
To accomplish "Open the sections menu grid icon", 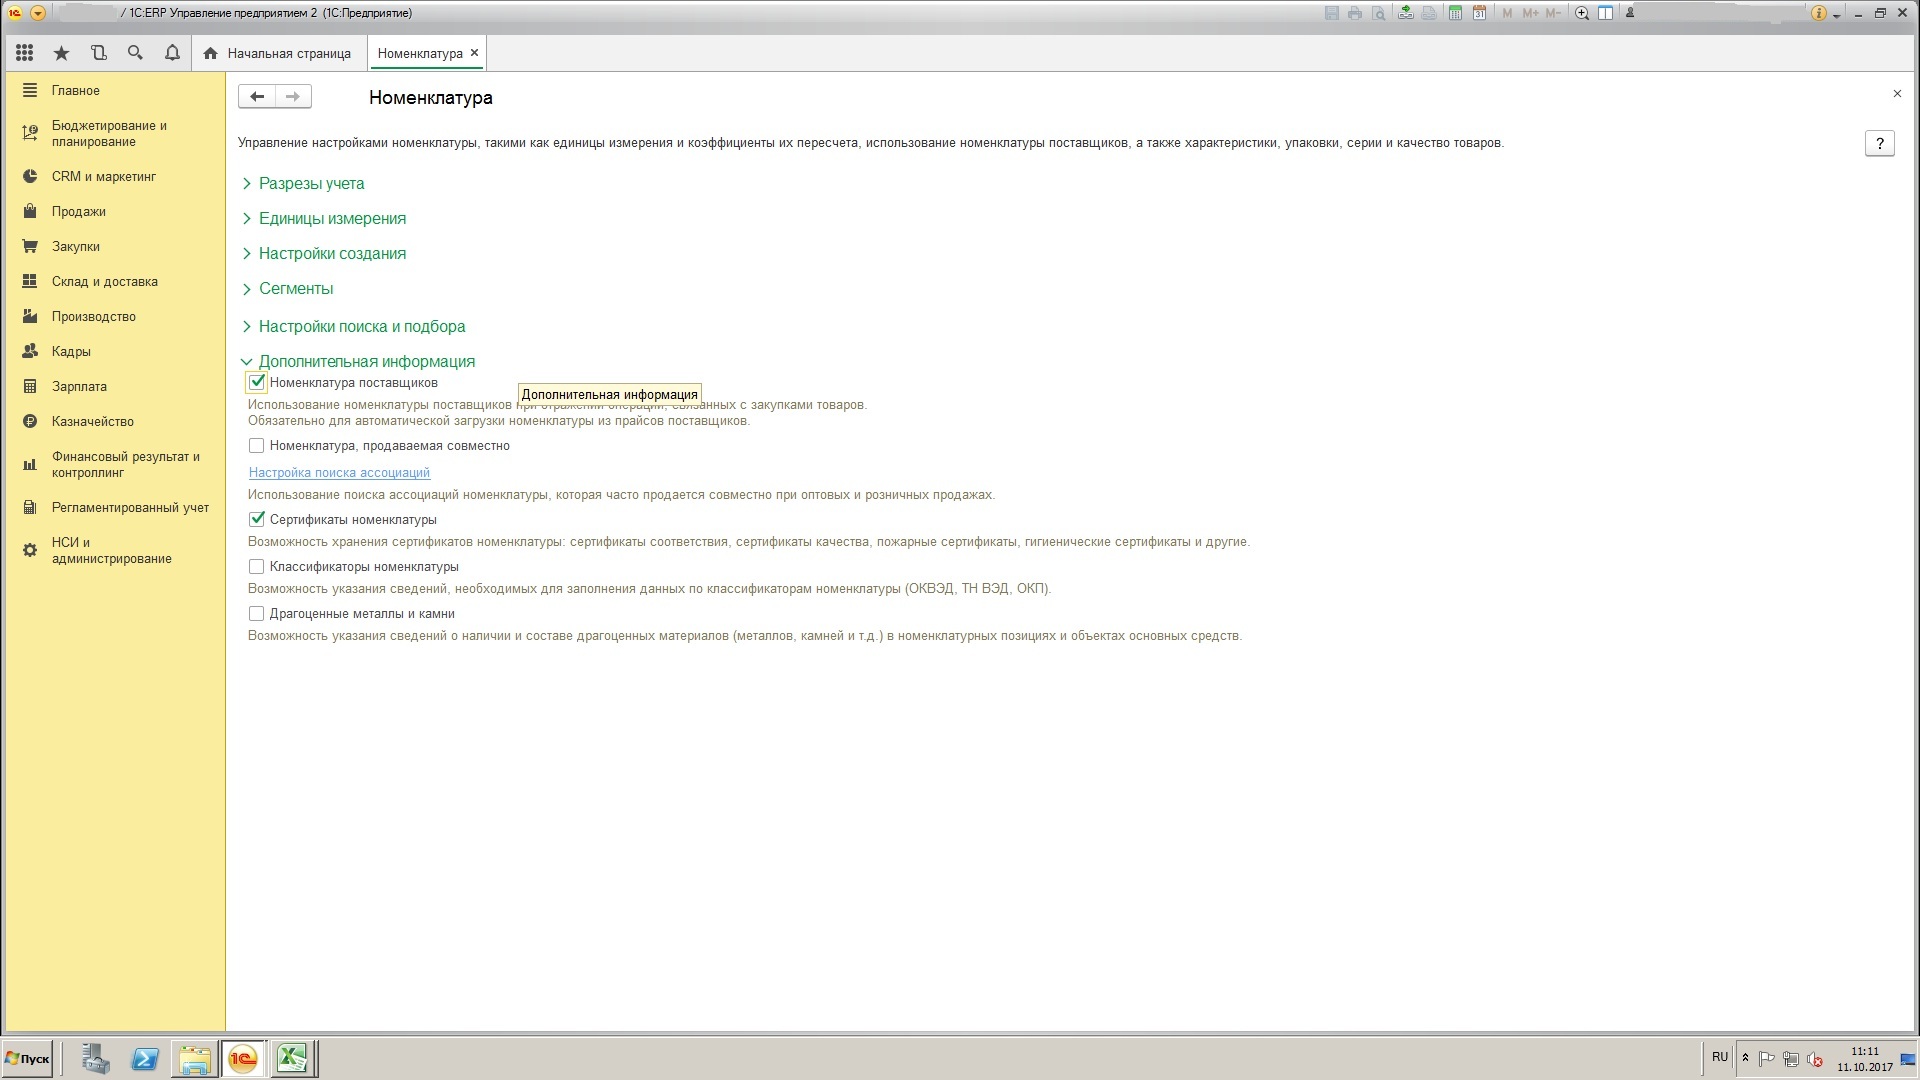I will pyautogui.click(x=25, y=53).
